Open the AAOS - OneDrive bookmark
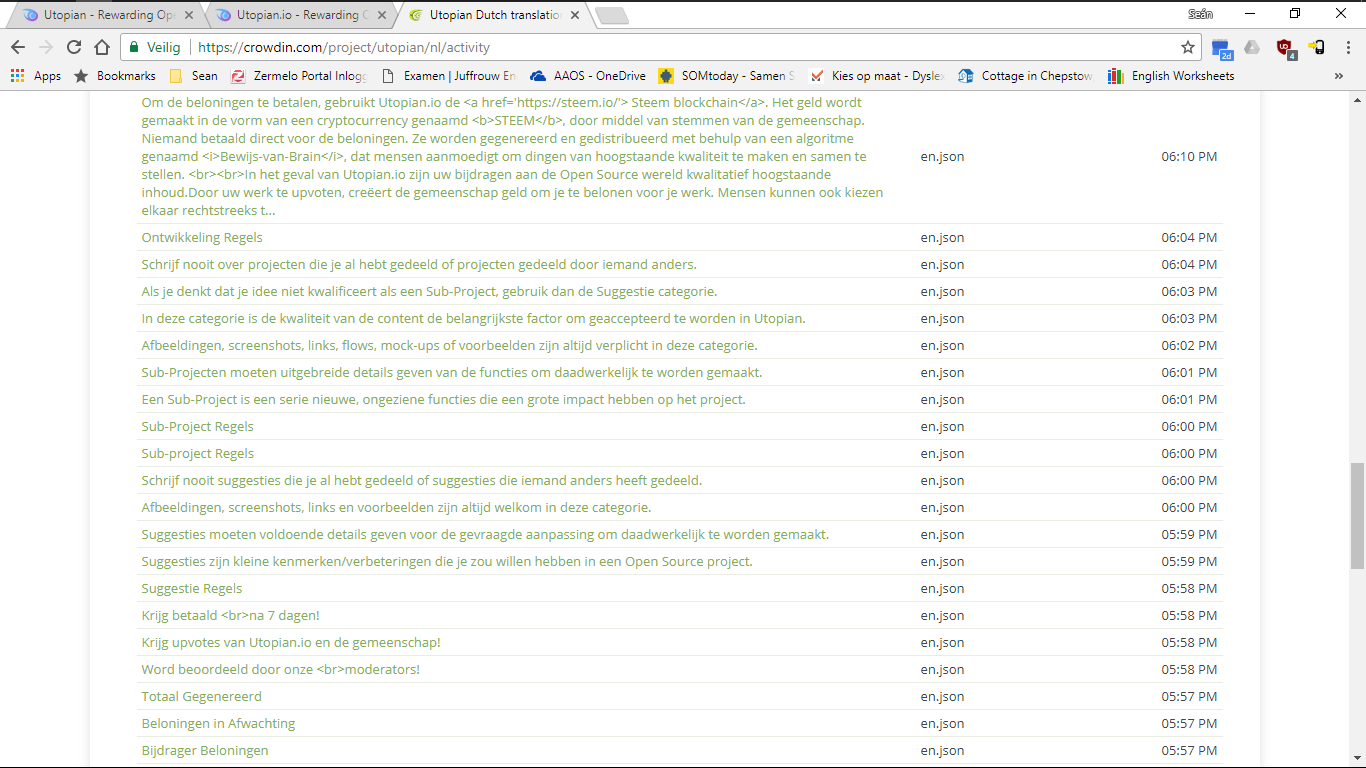The width and height of the screenshot is (1366, 768). tap(588, 76)
